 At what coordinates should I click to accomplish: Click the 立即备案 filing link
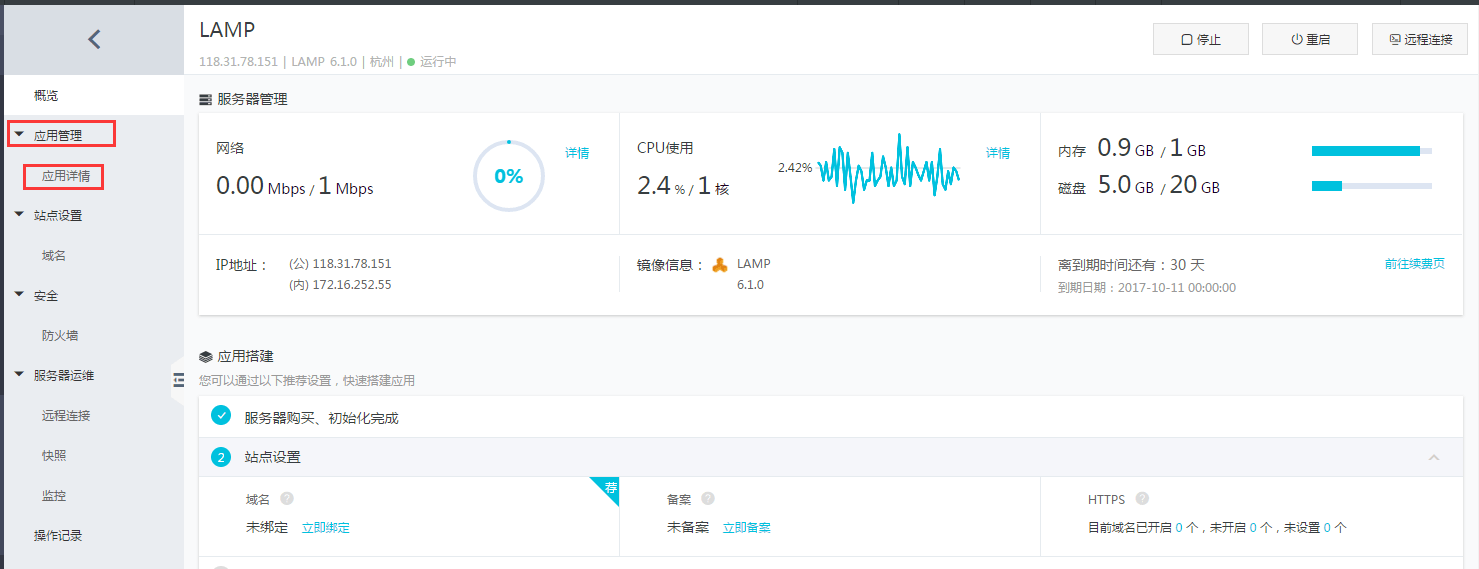(747, 528)
